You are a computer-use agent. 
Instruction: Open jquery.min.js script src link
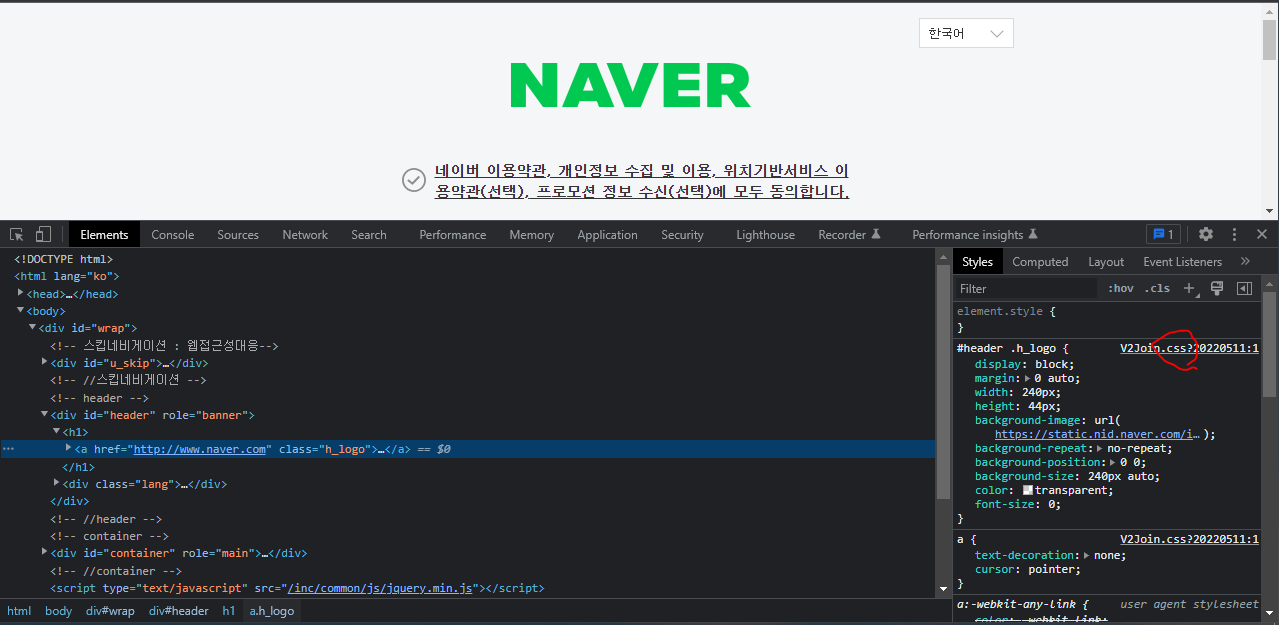tap(380, 588)
